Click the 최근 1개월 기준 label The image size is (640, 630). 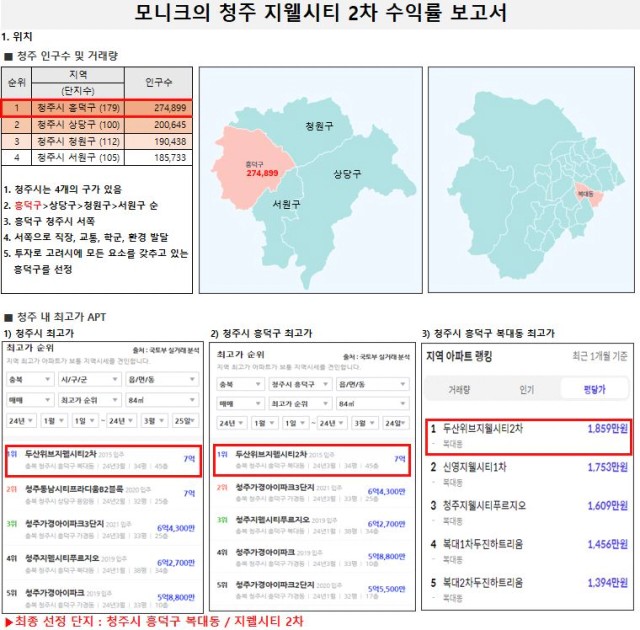click(600, 356)
